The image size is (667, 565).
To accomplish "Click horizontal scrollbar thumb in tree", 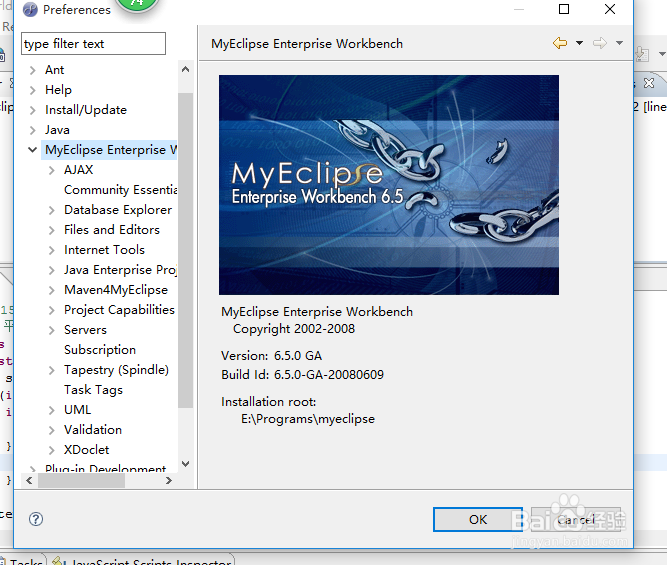I will (x=82, y=481).
